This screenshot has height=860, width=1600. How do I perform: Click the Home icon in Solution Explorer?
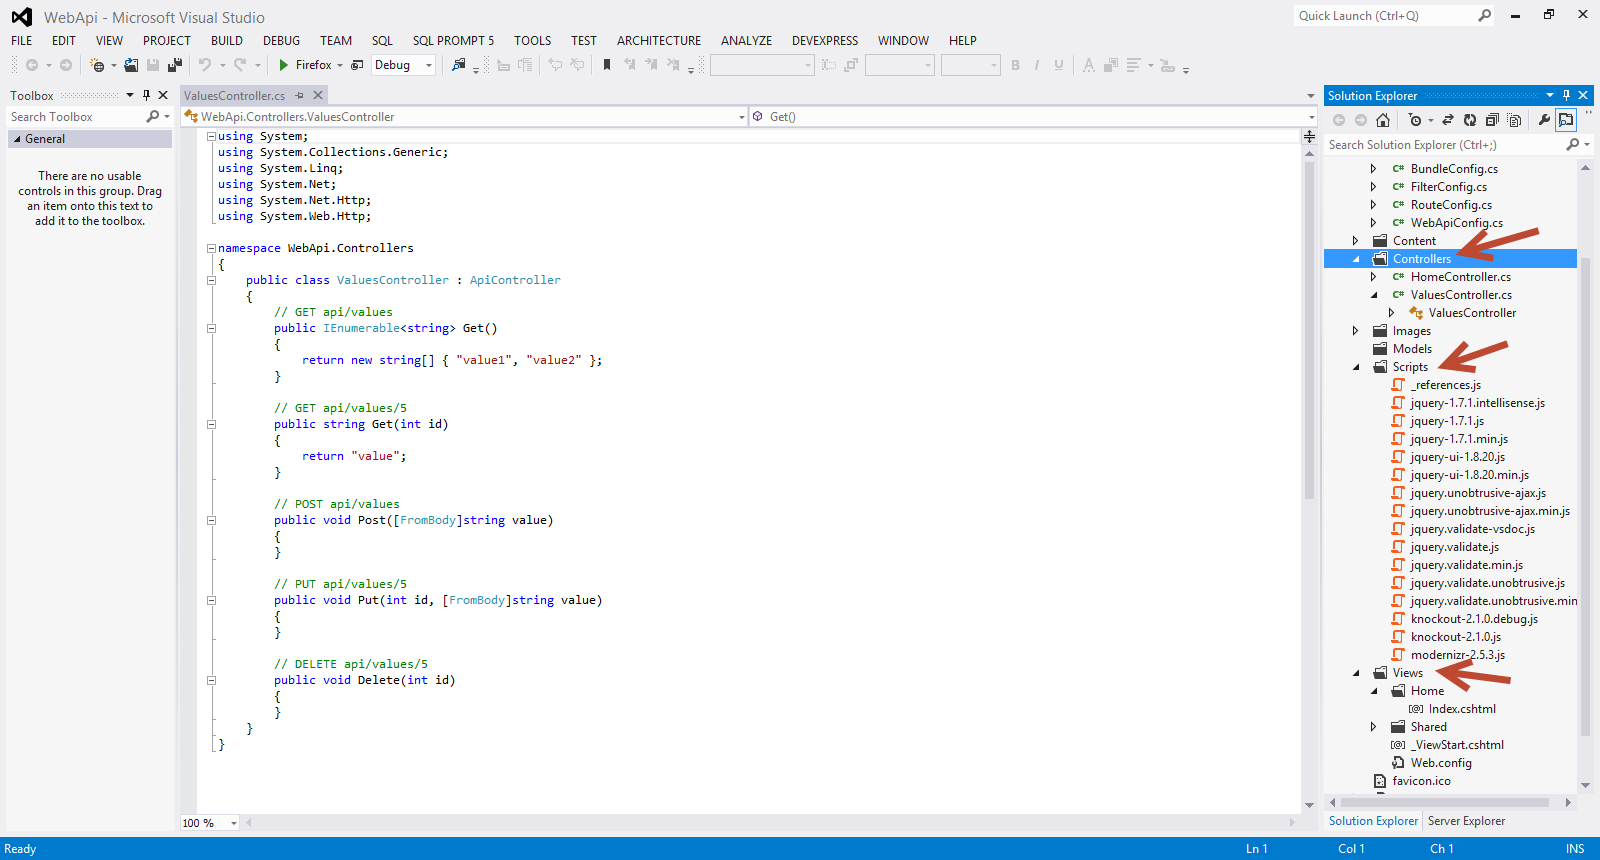point(1383,120)
